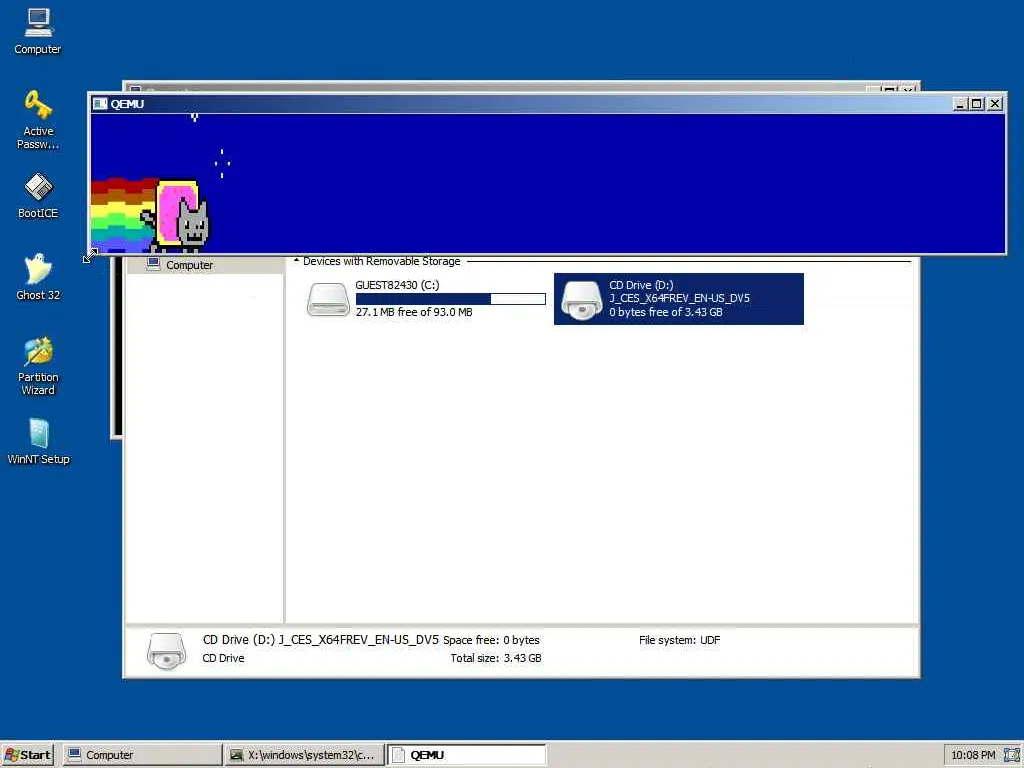Launch BootICE from the desktop

pyautogui.click(x=38, y=195)
